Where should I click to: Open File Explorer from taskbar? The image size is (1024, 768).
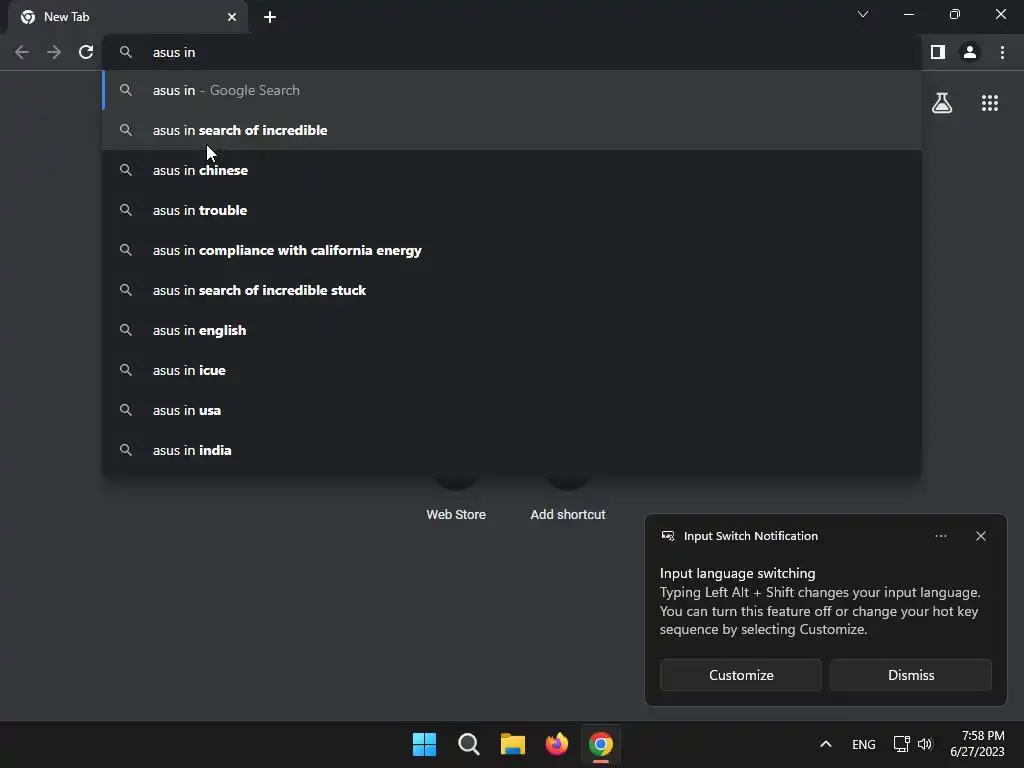click(513, 744)
